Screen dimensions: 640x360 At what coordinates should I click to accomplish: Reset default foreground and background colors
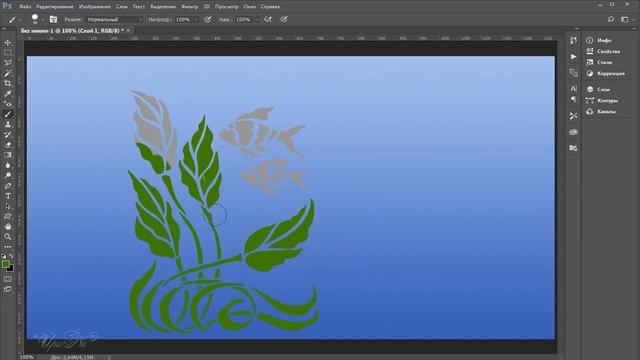point(4,256)
